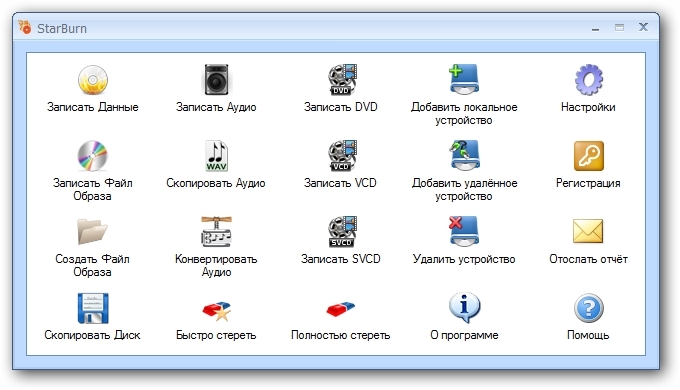Start Скопировать Аудио WAV note icon
The image size is (680, 390).
216,156
